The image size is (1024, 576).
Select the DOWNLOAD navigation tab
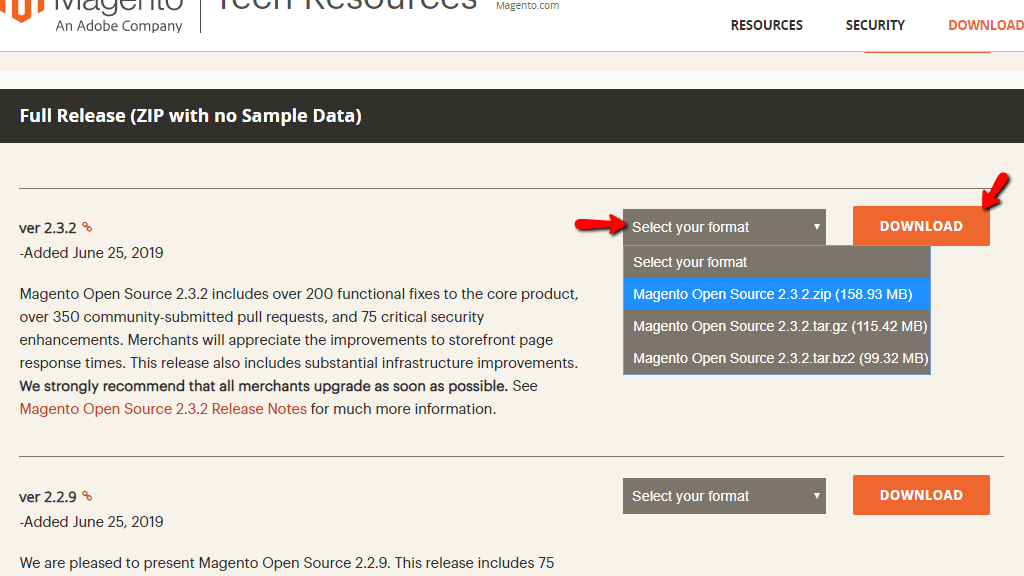click(986, 25)
